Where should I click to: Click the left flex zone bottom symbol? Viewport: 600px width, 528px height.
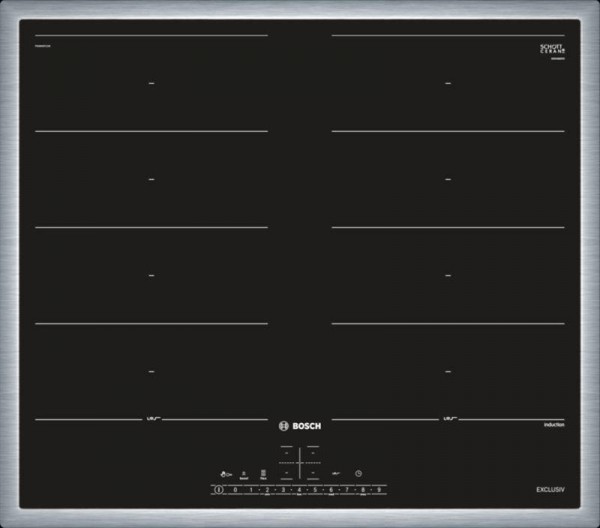pos(152,419)
